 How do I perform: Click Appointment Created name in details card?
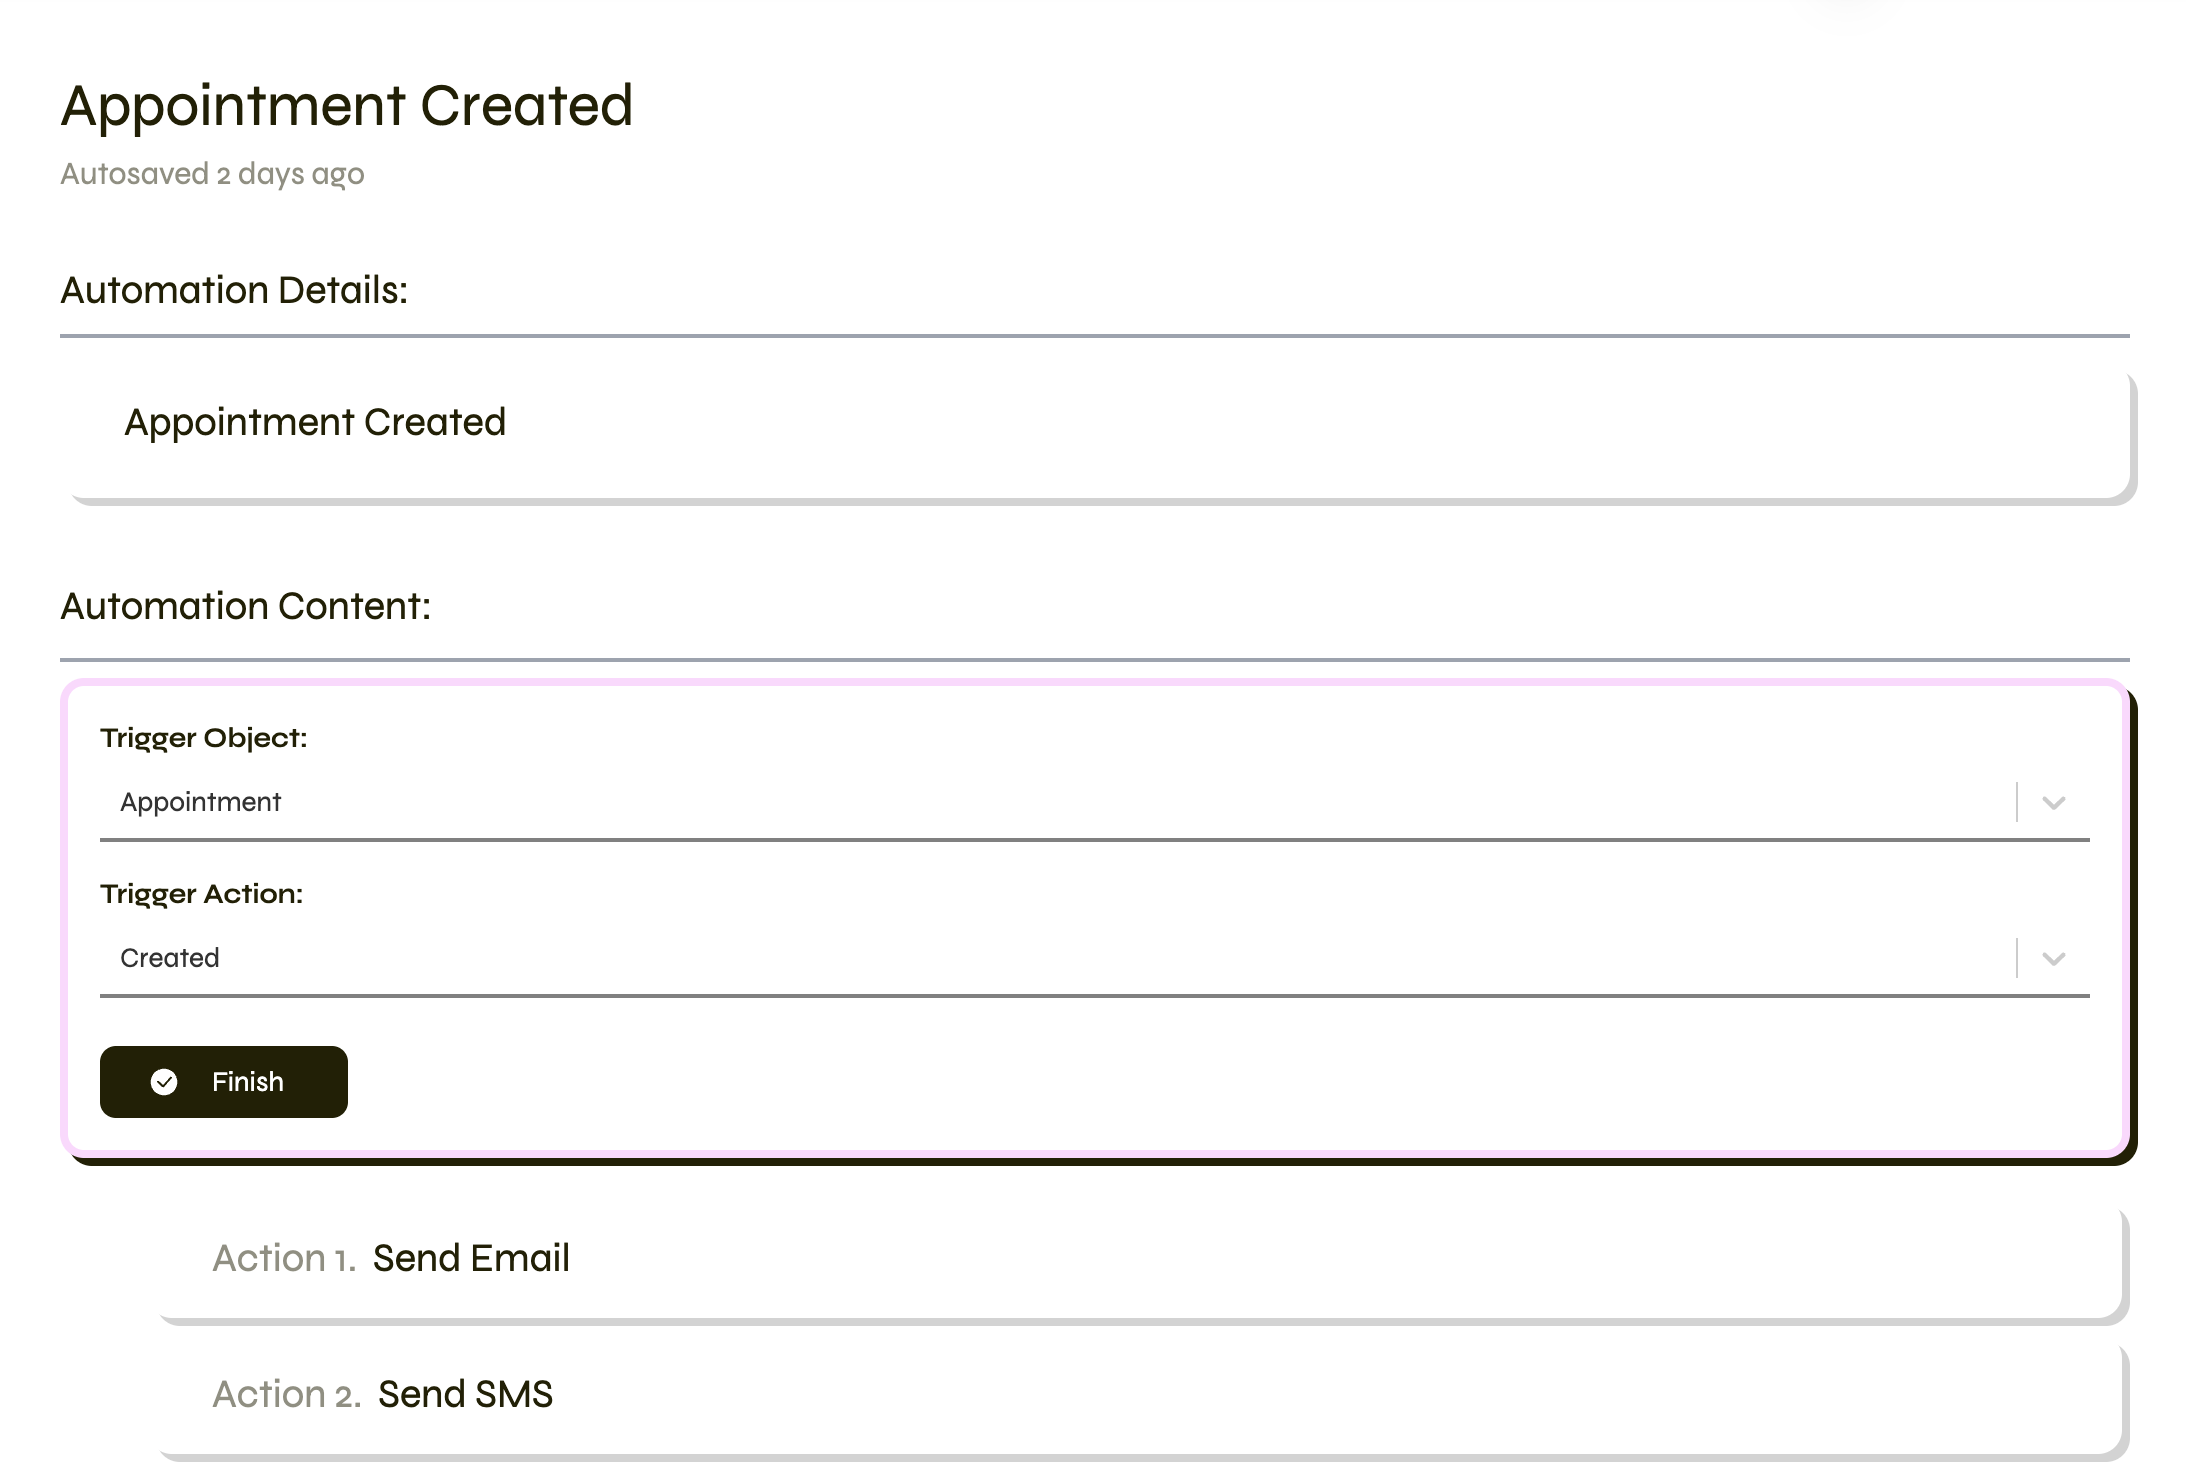(315, 422)
